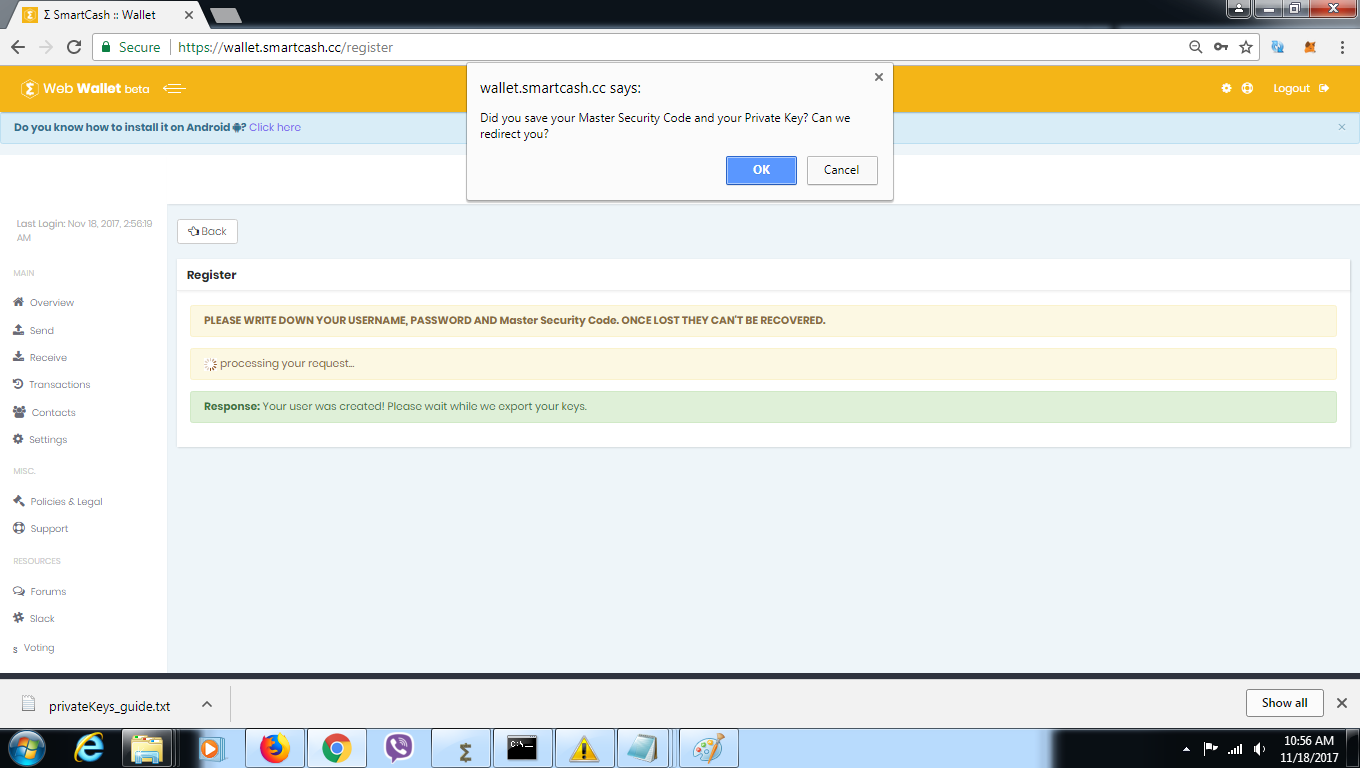
Task: Open the Support sidebar link
Action: click(49, 528)
